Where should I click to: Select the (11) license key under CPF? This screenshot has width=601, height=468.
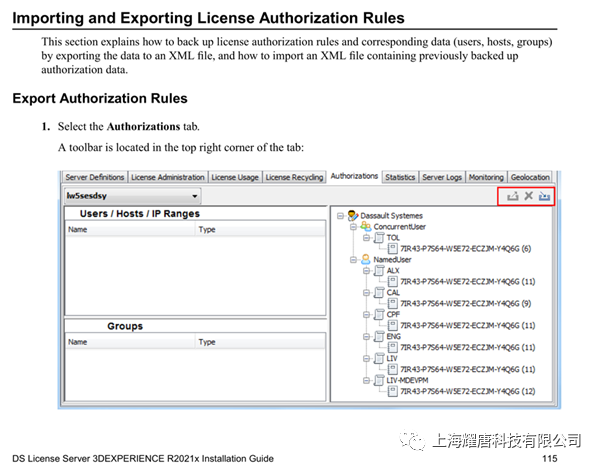(x=468, y=325)
